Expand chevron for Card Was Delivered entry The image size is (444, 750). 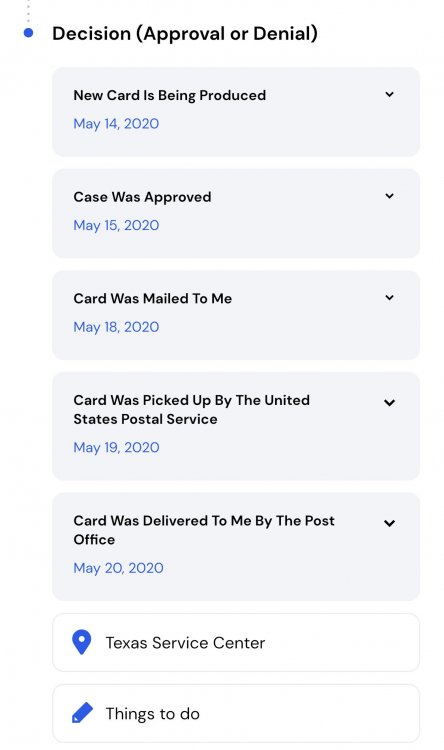[x=389, y=523]
